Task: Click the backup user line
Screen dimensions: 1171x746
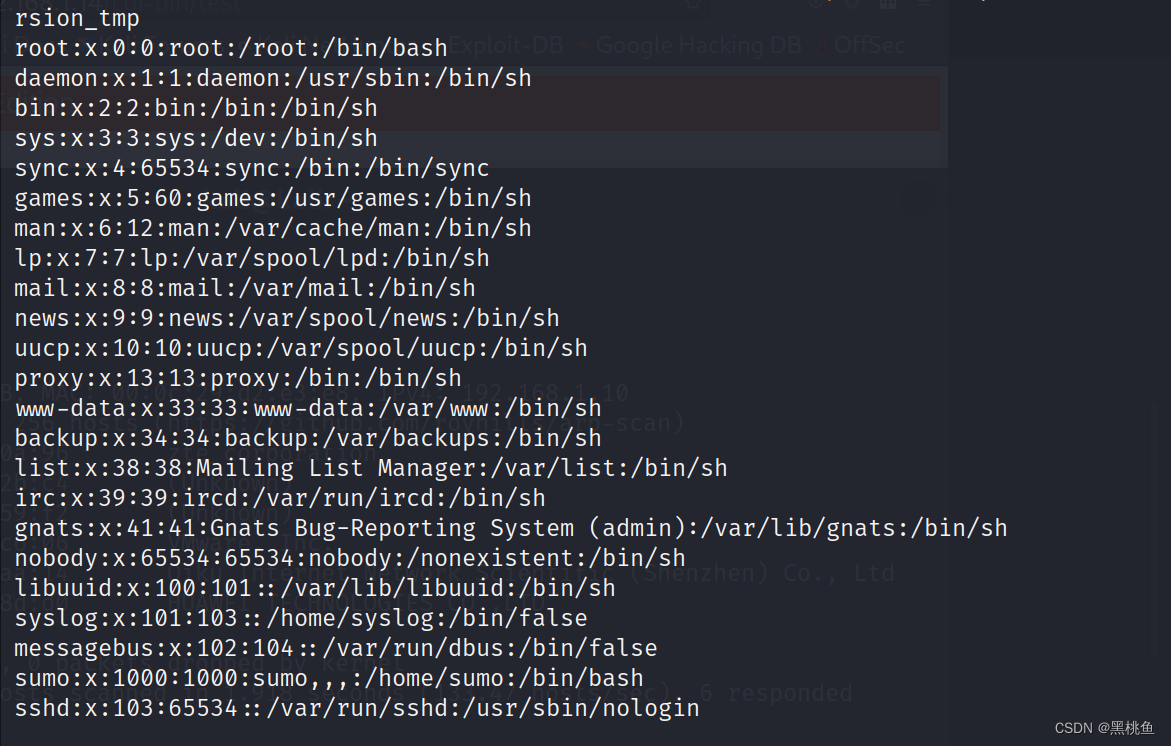Action: pyautogui.click(x=308, y=438)
